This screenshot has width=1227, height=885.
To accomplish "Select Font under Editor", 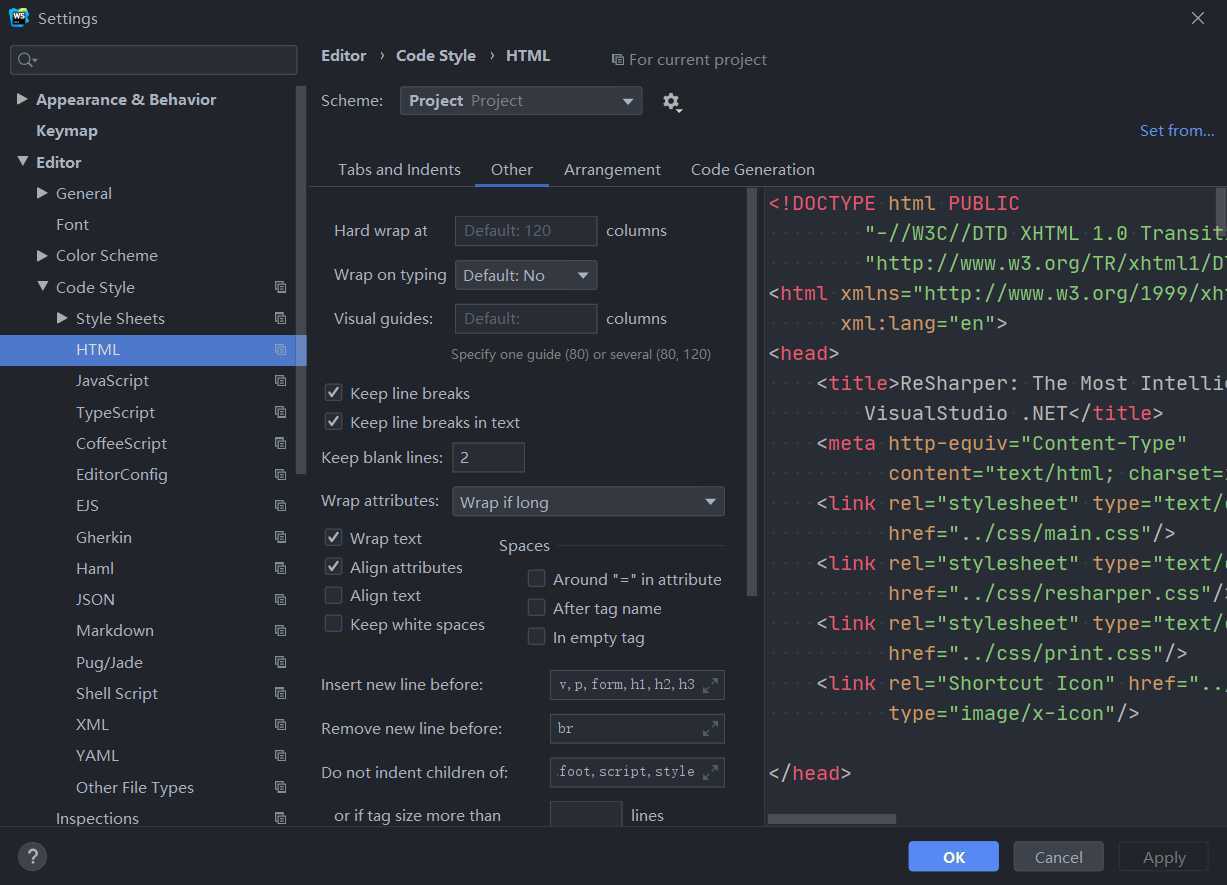I will pyautogui.click(x=72, y=225).
